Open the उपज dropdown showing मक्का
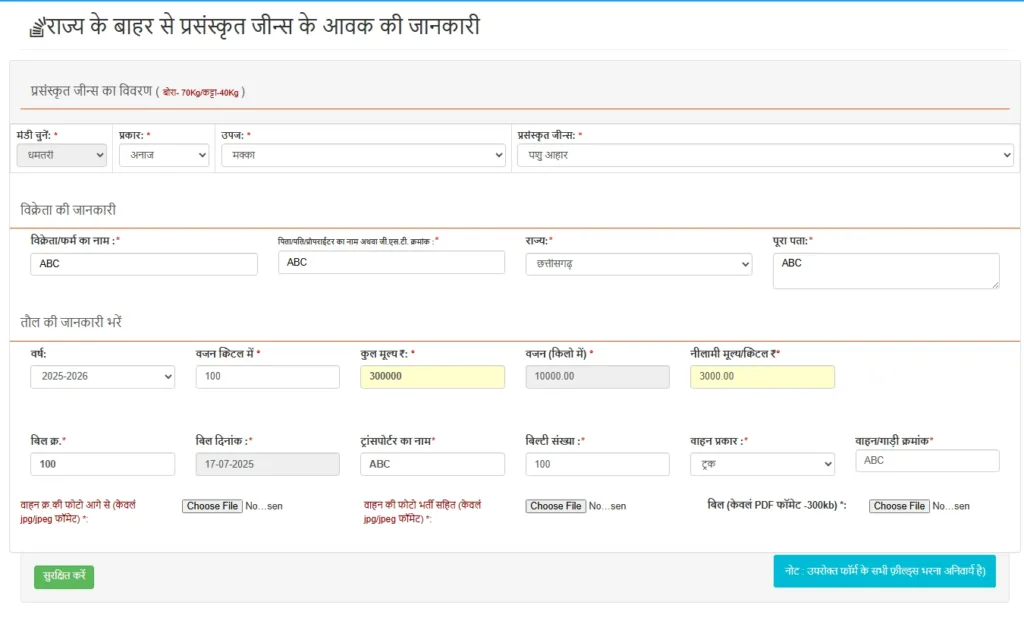 click(364, 155)
